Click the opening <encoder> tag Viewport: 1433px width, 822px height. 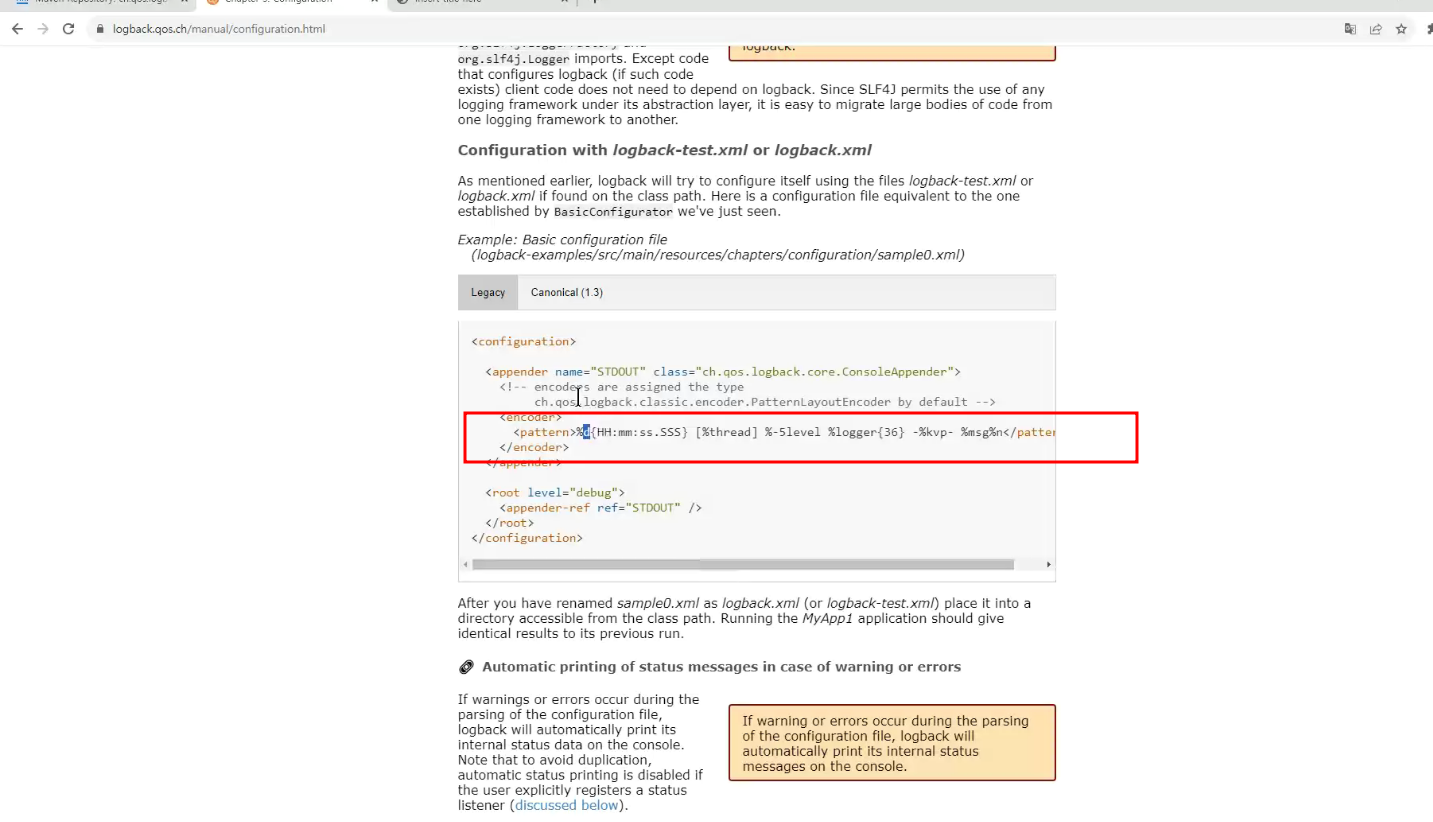click(x=531, y=417)
